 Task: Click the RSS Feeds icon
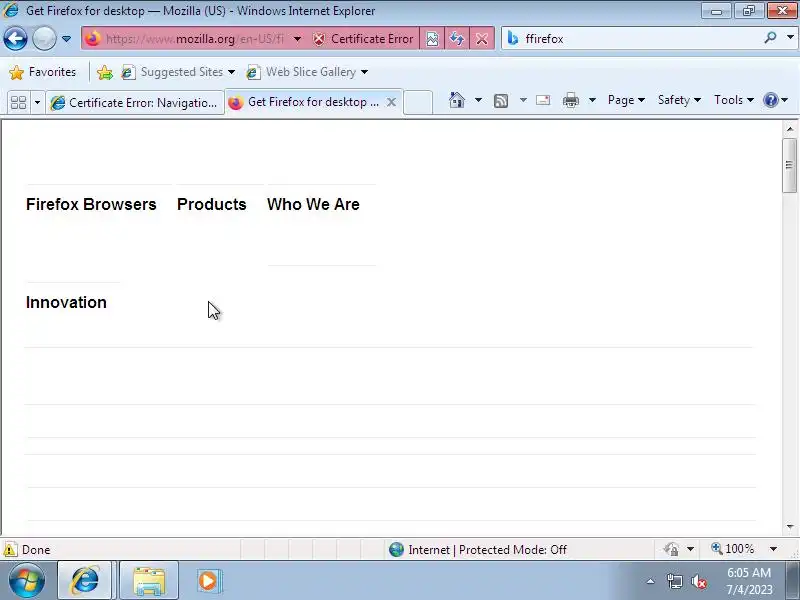[501, 101]
